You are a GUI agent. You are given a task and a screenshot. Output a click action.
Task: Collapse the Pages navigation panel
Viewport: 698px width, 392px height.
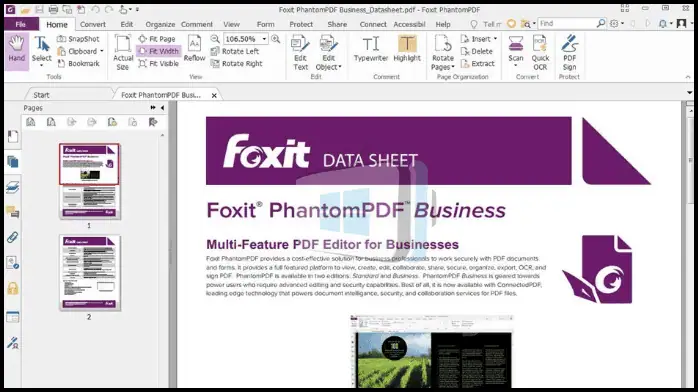(162, 108)
